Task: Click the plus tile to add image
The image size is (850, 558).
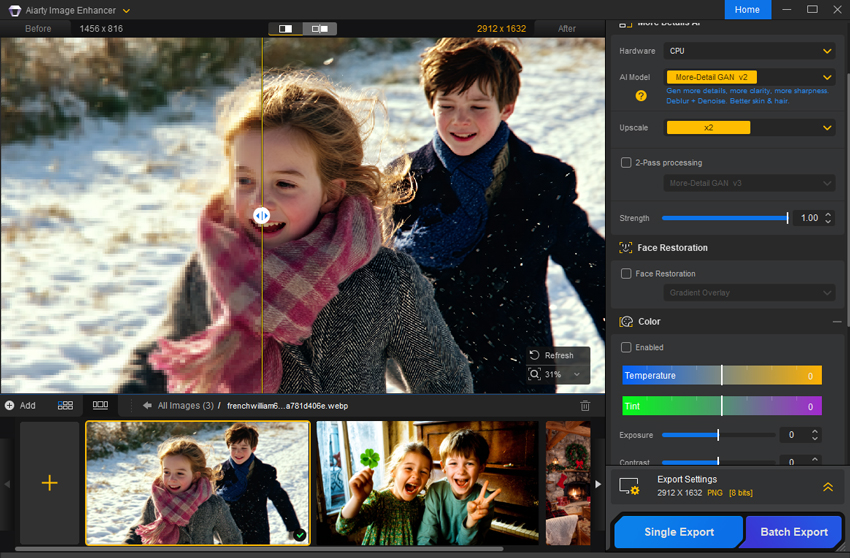Action: pyautogui.click(x=49, y=483)
